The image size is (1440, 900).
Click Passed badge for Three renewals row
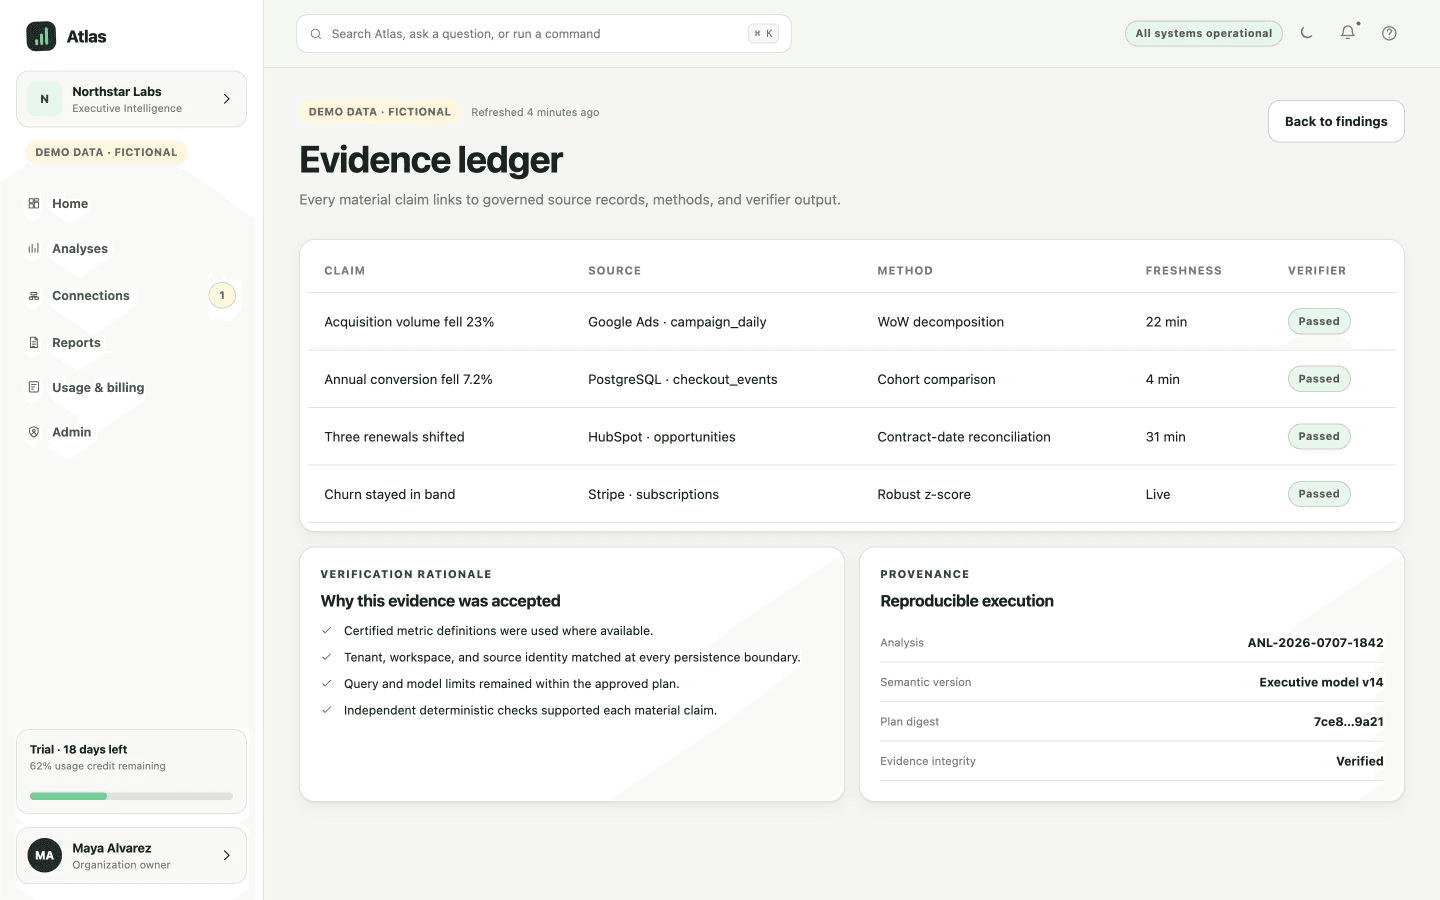click(x=1319, y=436)
